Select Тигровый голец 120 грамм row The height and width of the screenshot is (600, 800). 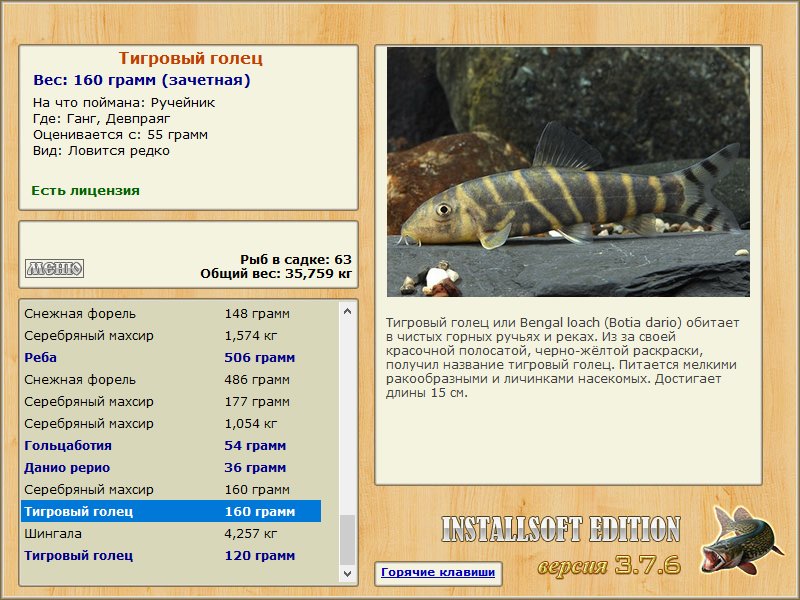point(171,556)
